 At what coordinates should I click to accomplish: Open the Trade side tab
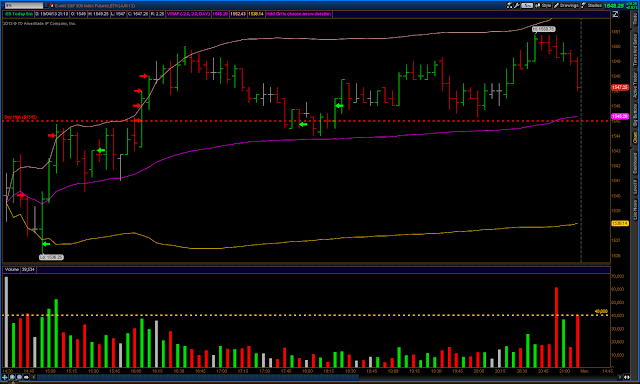tap(635, 18)
